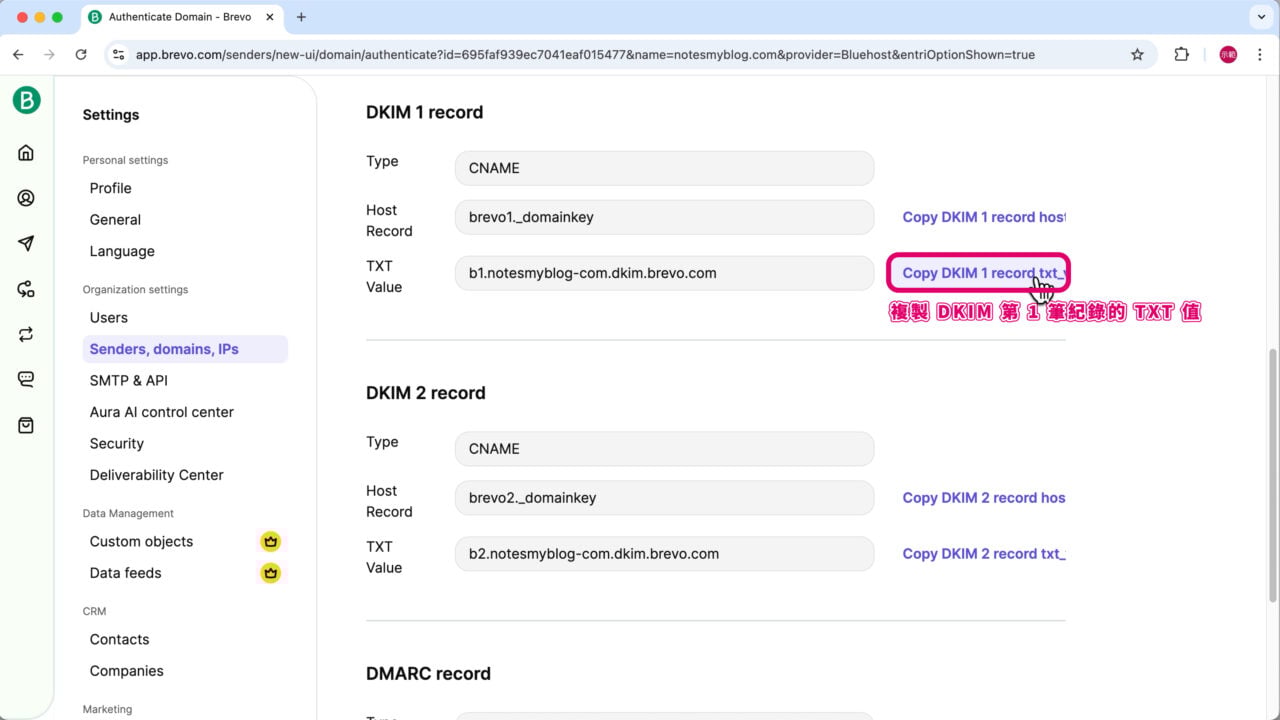Image resolution: width=1280 pixels, height=720 pixels.
Task: Switch to the Senders, domains, IPs section
Action: [164, 348]
